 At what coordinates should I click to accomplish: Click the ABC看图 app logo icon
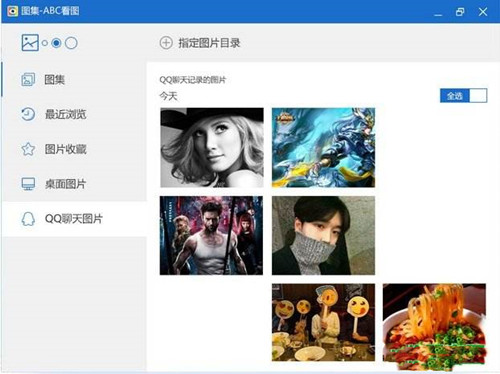coord(12,11)
